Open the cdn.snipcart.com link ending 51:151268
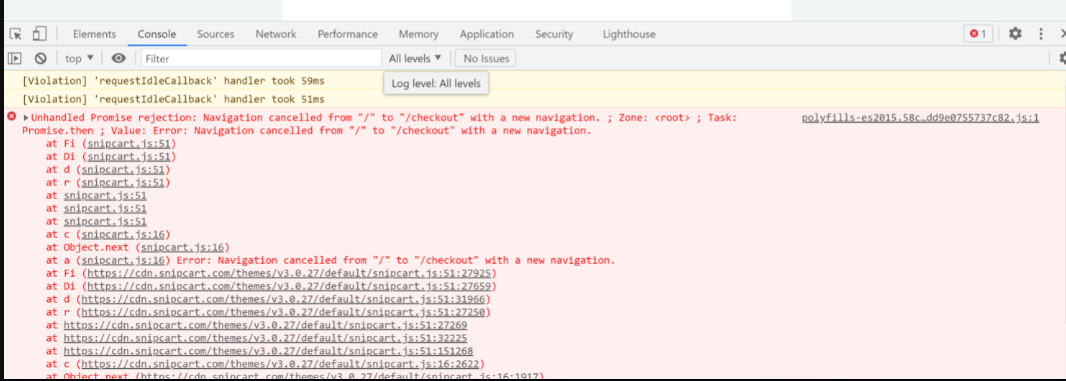Image resolution: width=1066 pixels, height=381 pixels. tap(269, 350)
